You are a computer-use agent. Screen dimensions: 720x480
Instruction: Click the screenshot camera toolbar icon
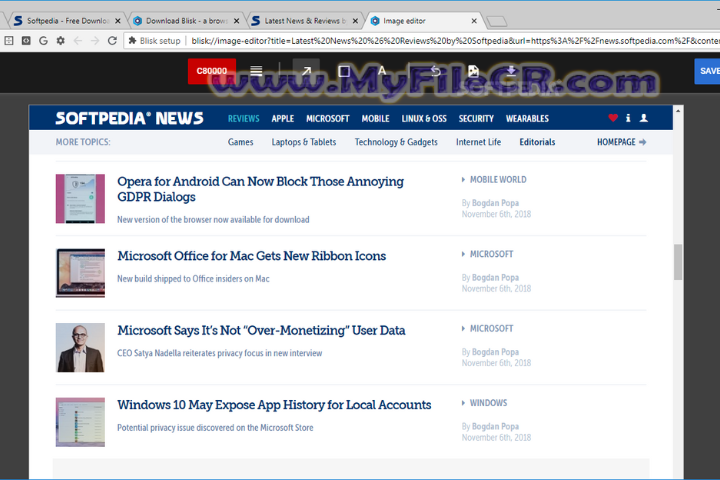(26, 40)
